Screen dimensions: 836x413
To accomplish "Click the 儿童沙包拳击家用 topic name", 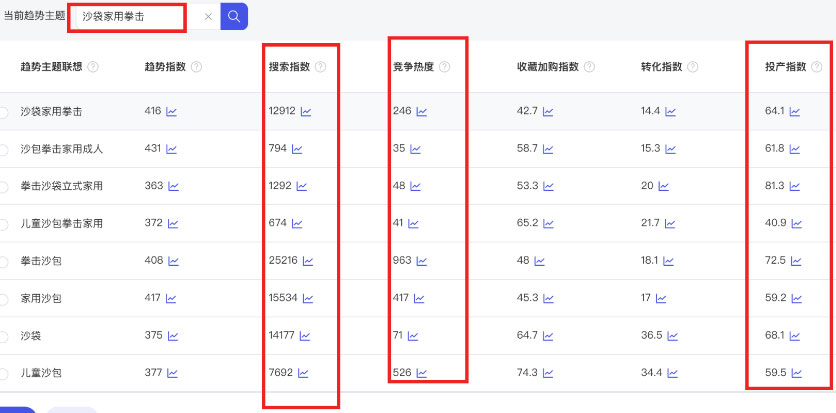I will pyautogui.click(x=62, y=224).
